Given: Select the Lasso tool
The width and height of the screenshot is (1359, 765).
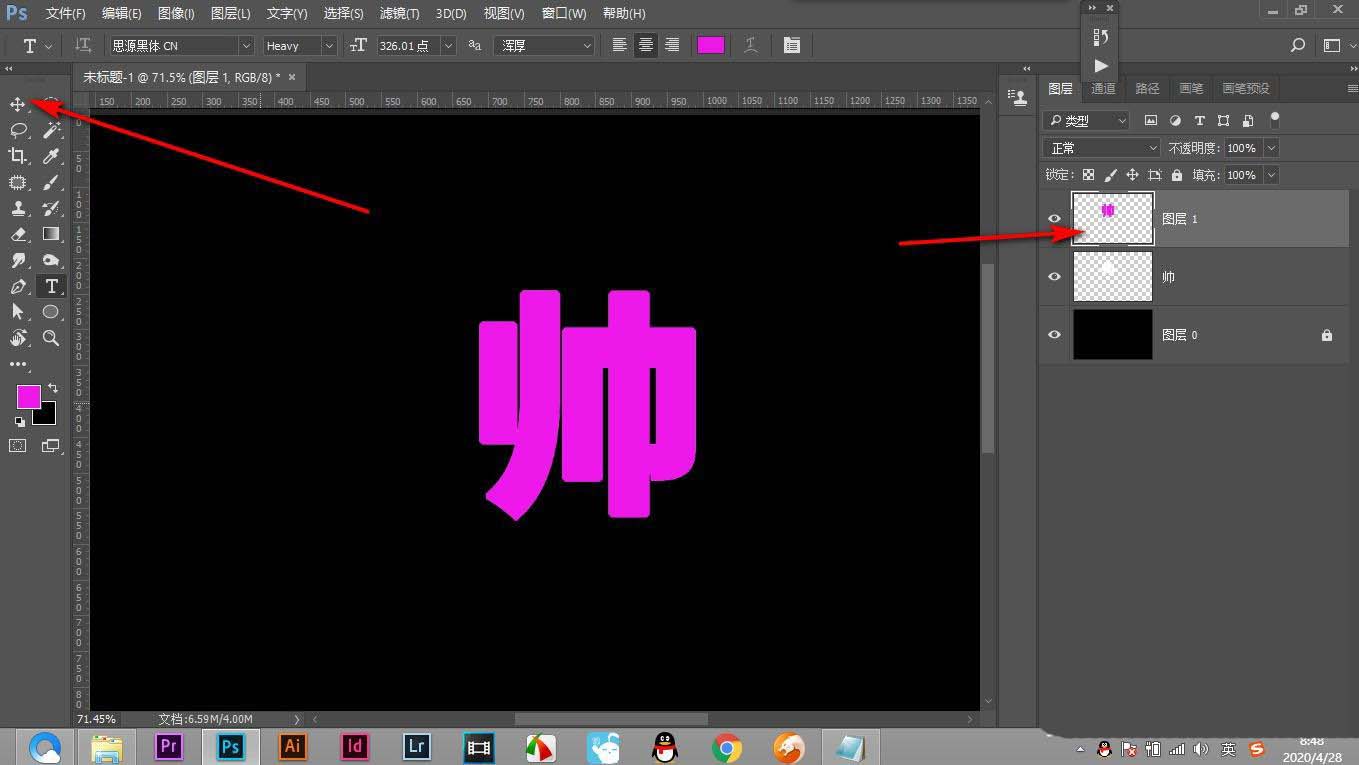Looking at the screenshot, I should pyautogui.click(x=18, y=130).
